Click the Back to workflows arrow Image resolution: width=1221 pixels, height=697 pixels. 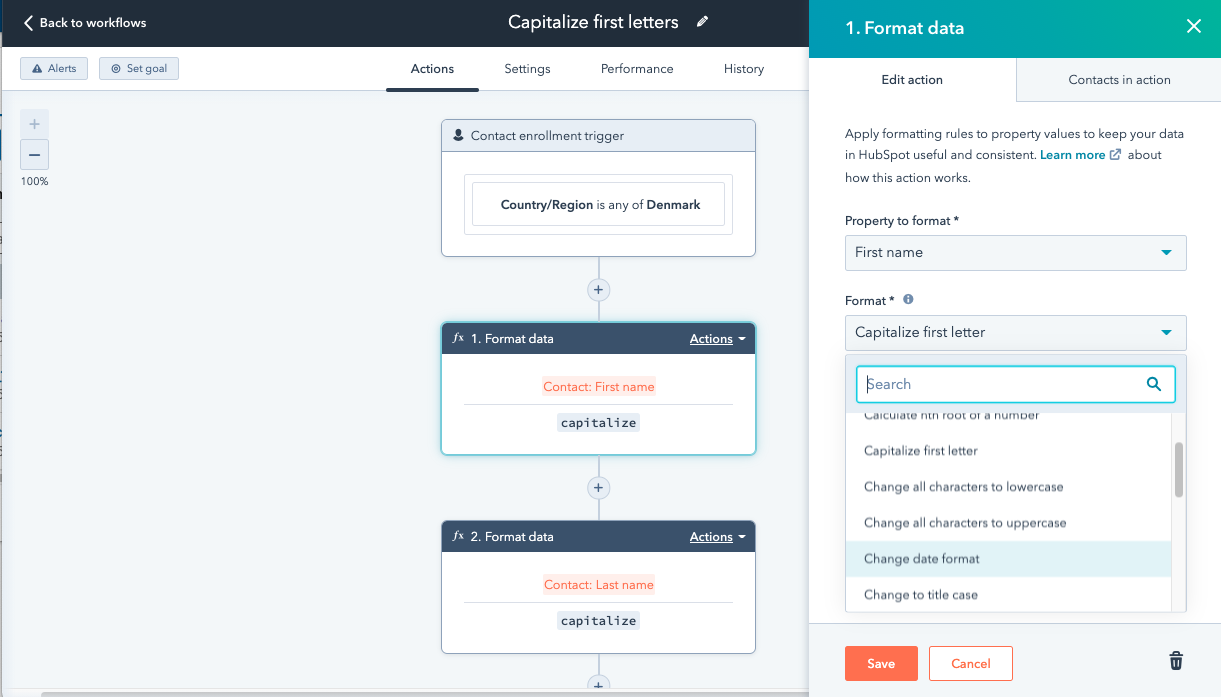tap(29, 22)
